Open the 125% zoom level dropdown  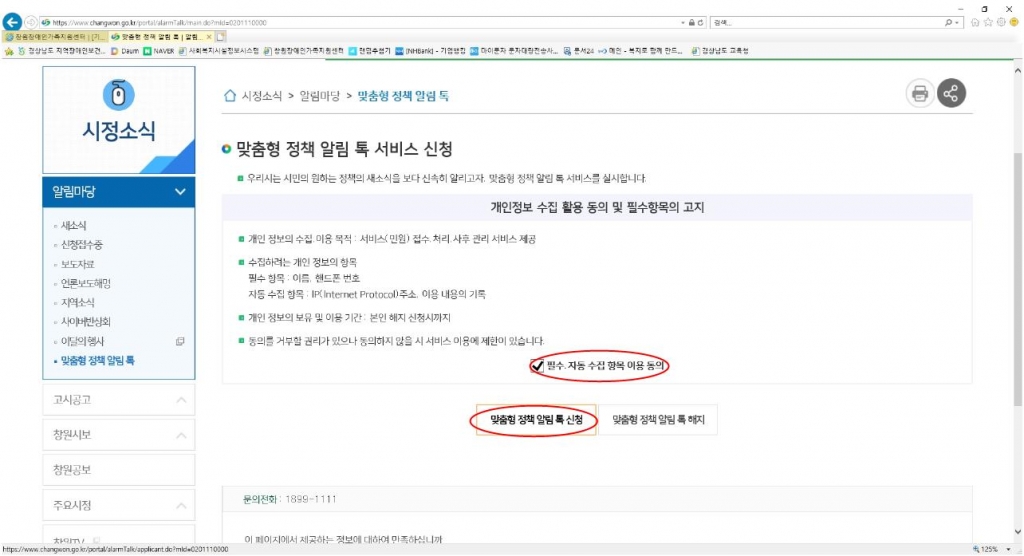click(x=1008, y=549)
